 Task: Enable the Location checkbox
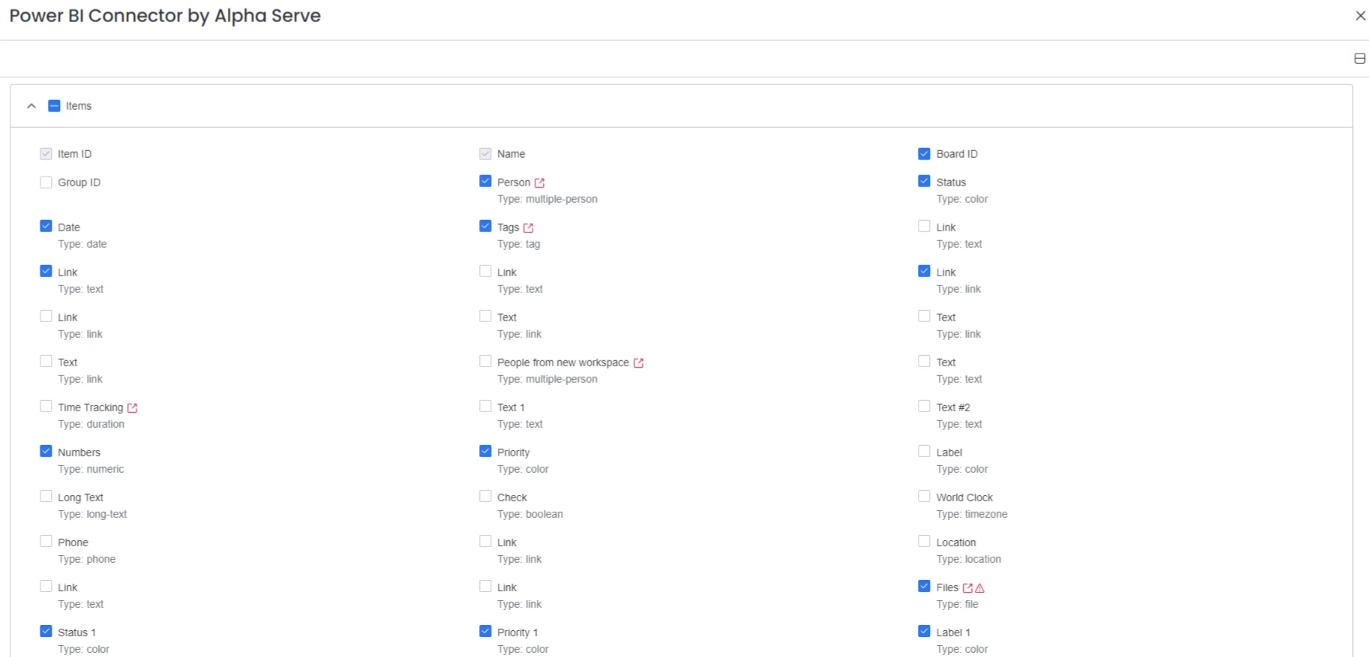pyautogui.click(x=924, y=541)
